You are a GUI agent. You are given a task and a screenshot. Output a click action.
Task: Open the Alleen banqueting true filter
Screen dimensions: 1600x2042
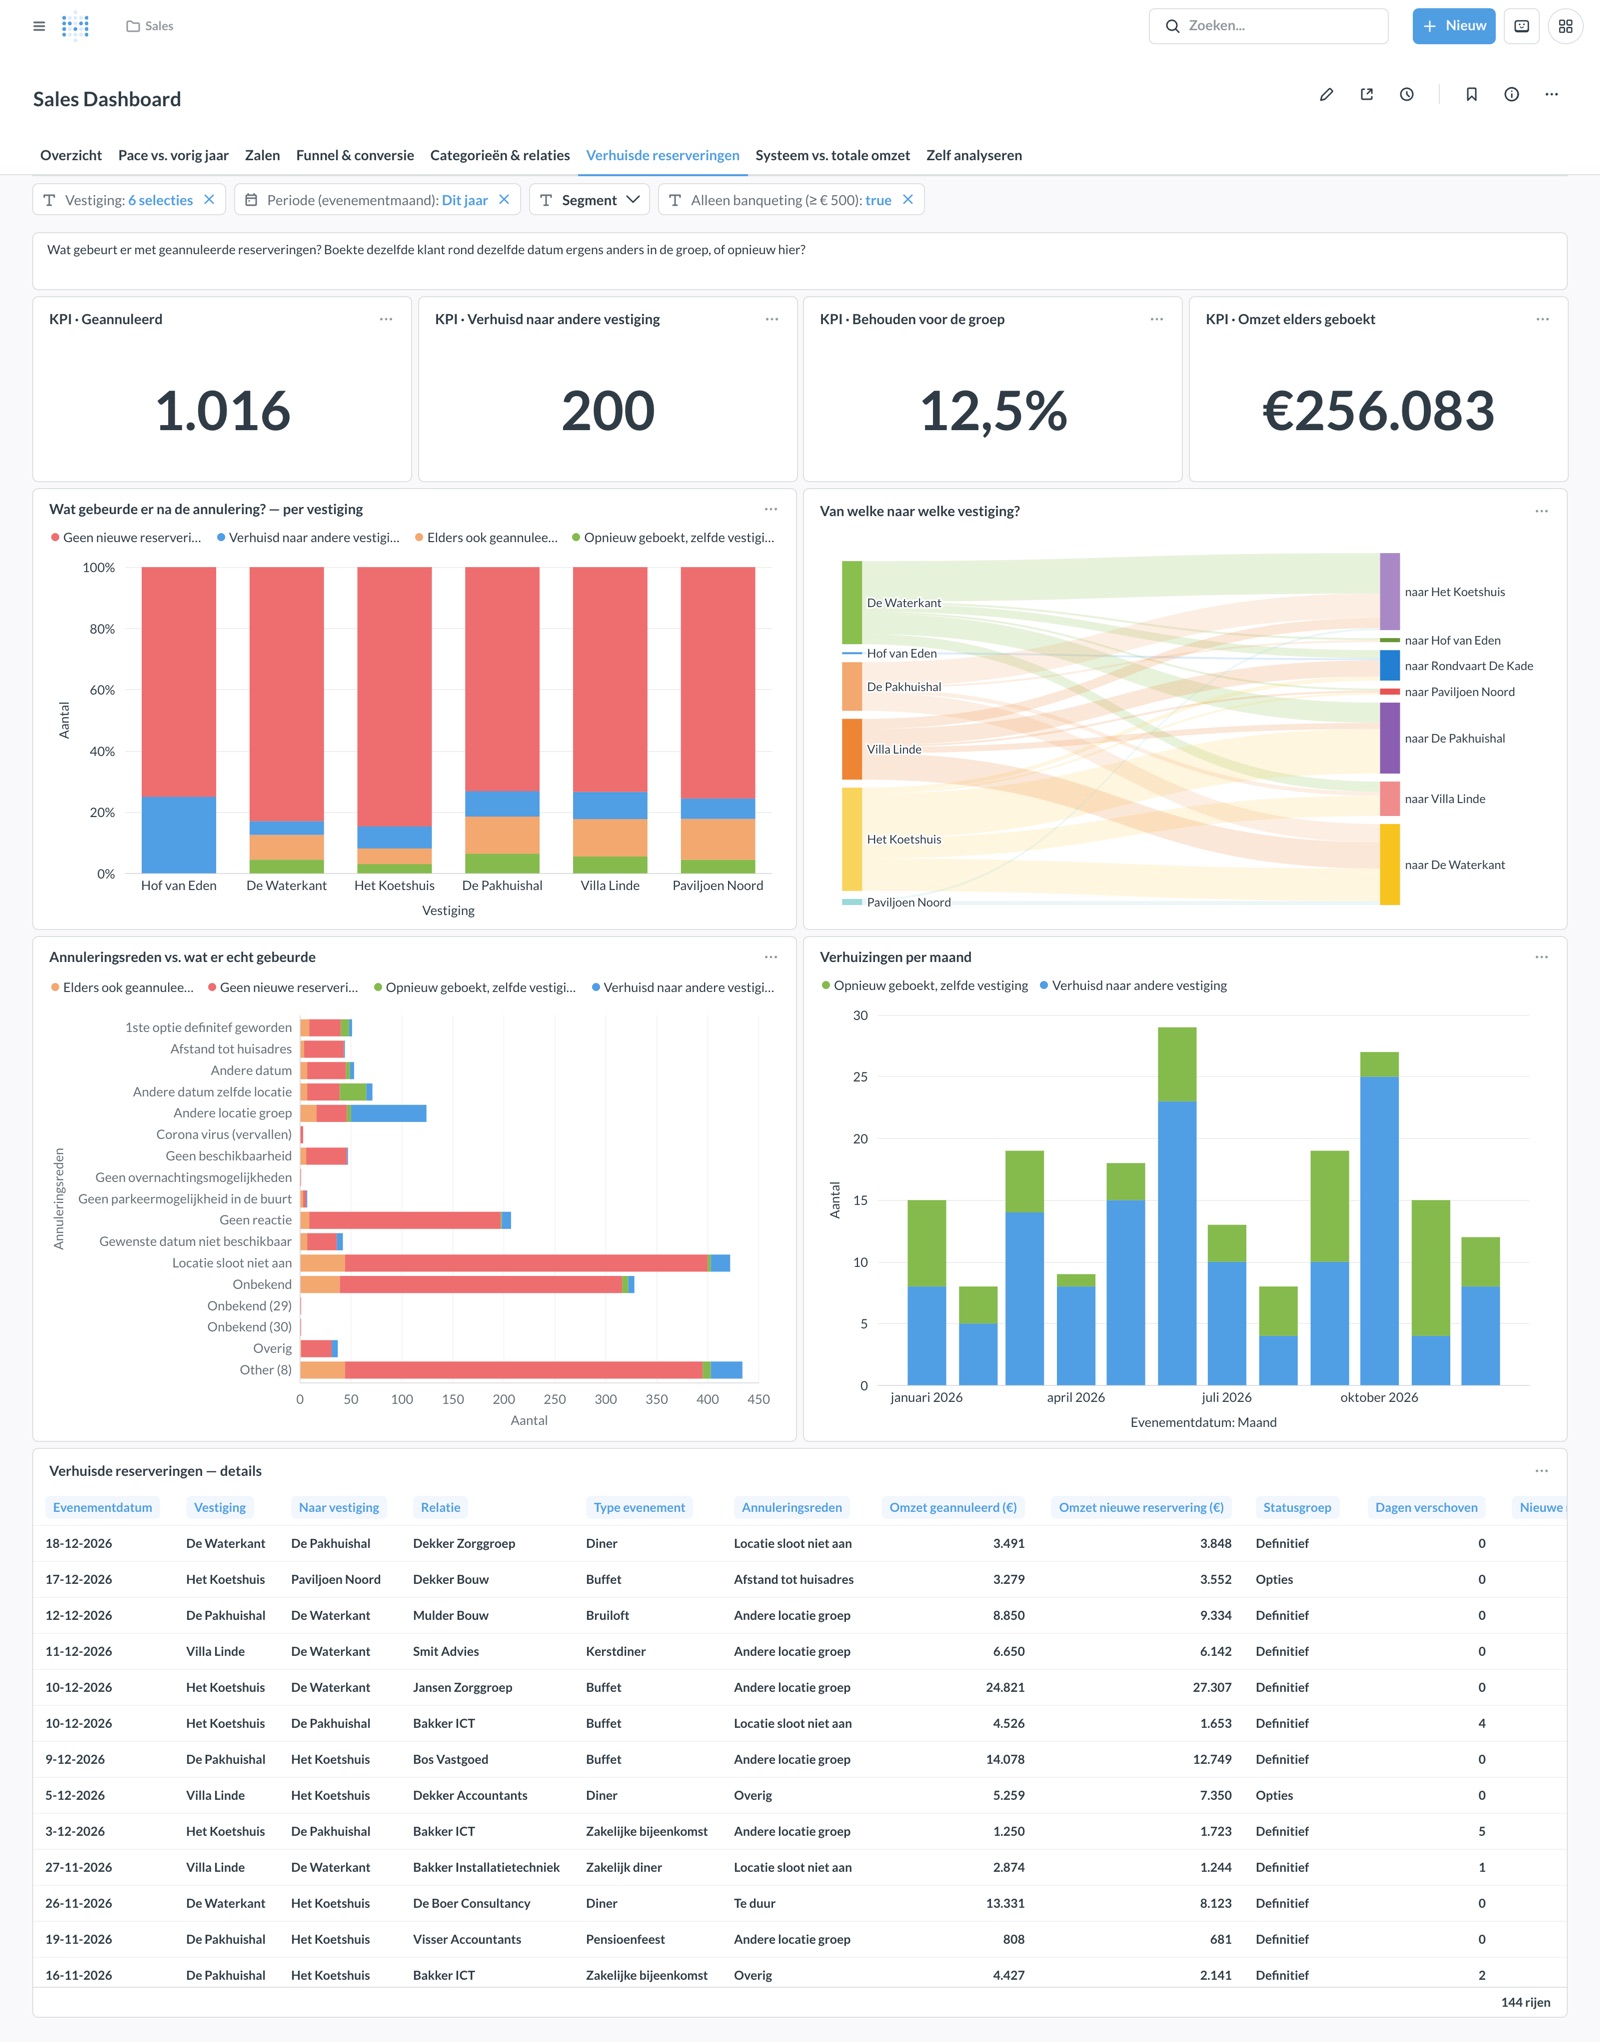click(x=790, y=199)
